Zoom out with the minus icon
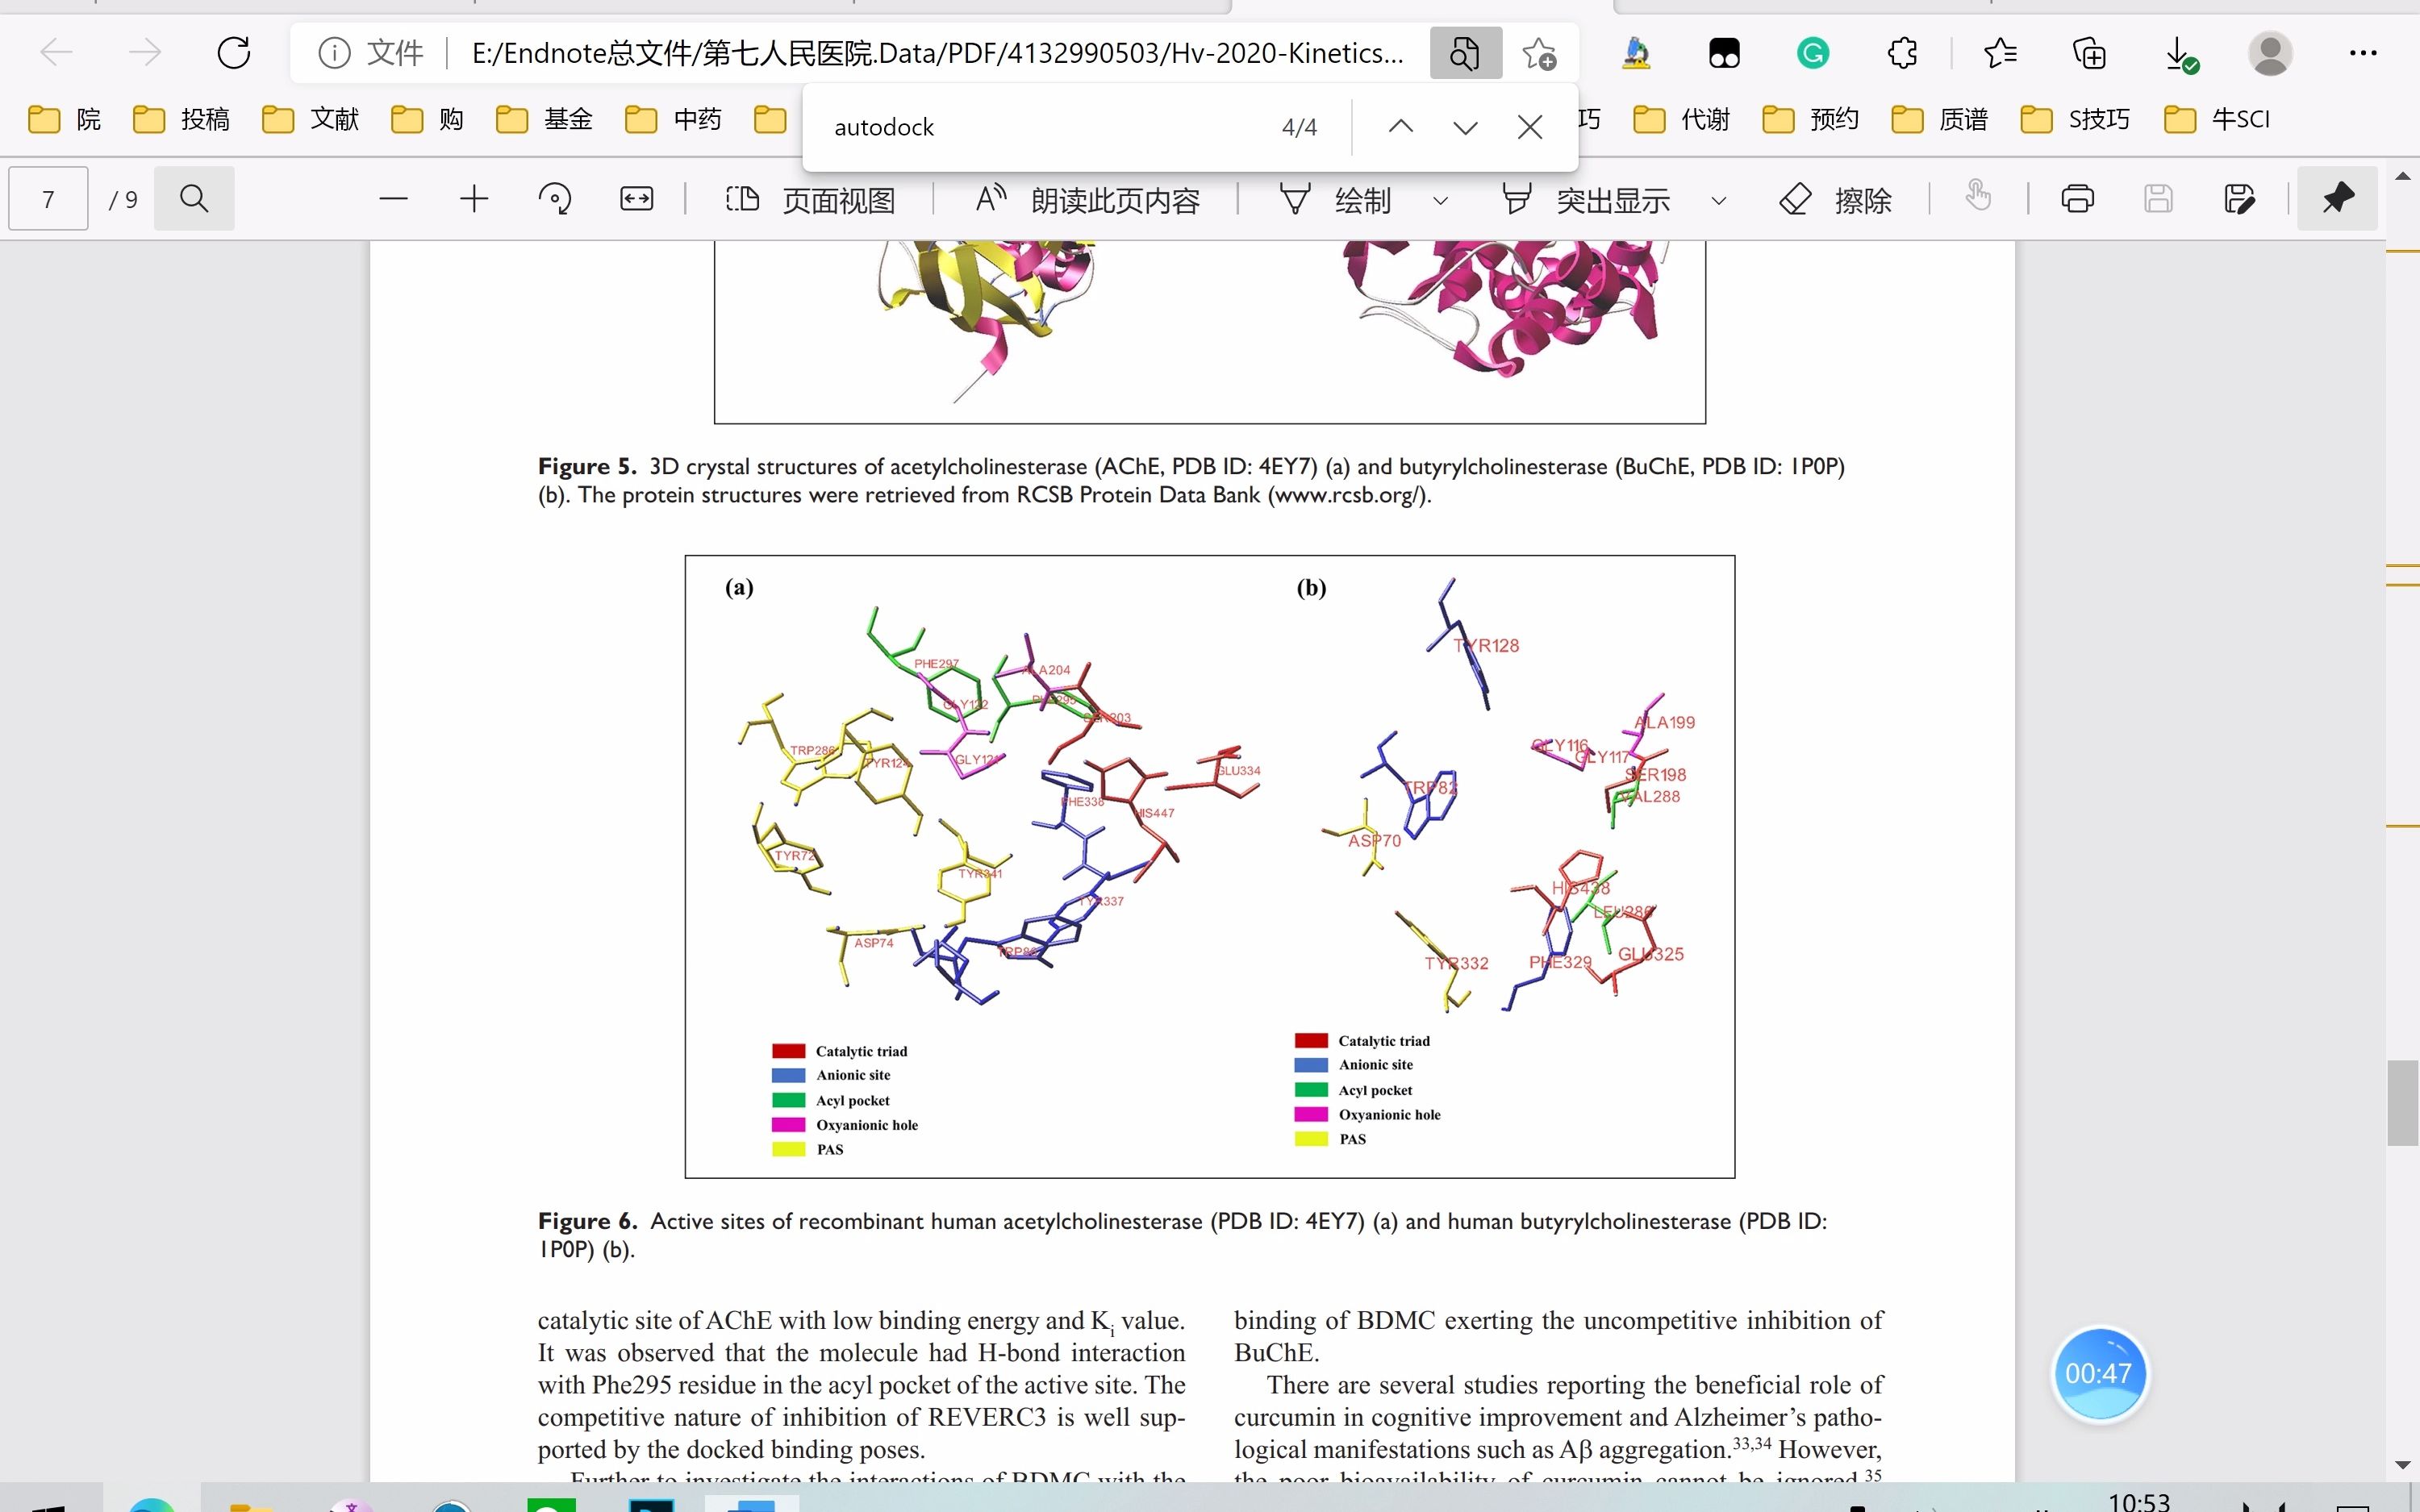Image resolution: width=2420 pixels, height=1512 pixels. coord(393,199)
